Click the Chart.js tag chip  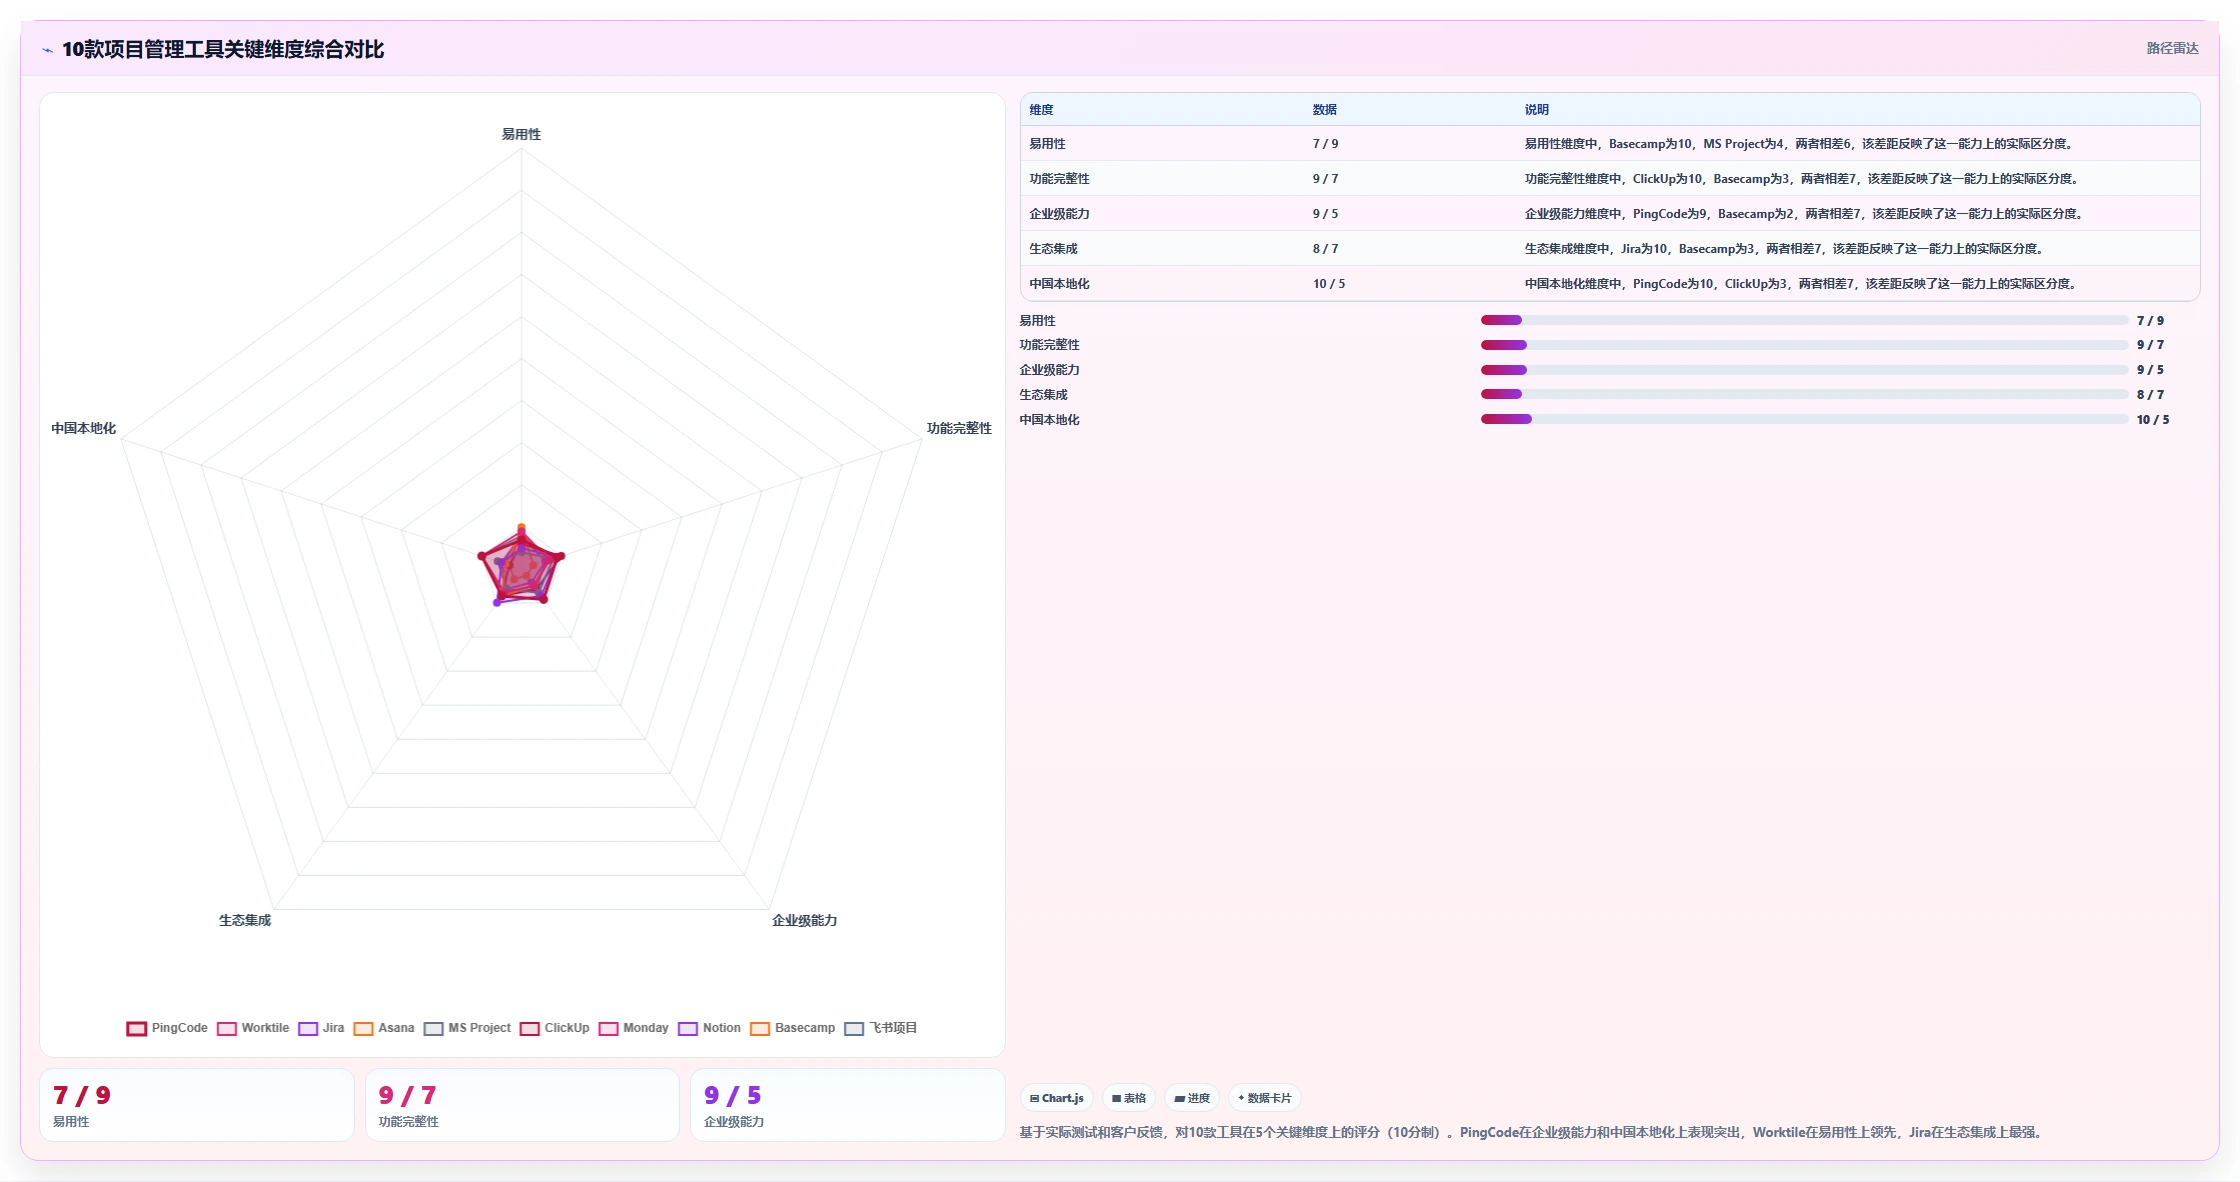[x=1057, y=1098]
